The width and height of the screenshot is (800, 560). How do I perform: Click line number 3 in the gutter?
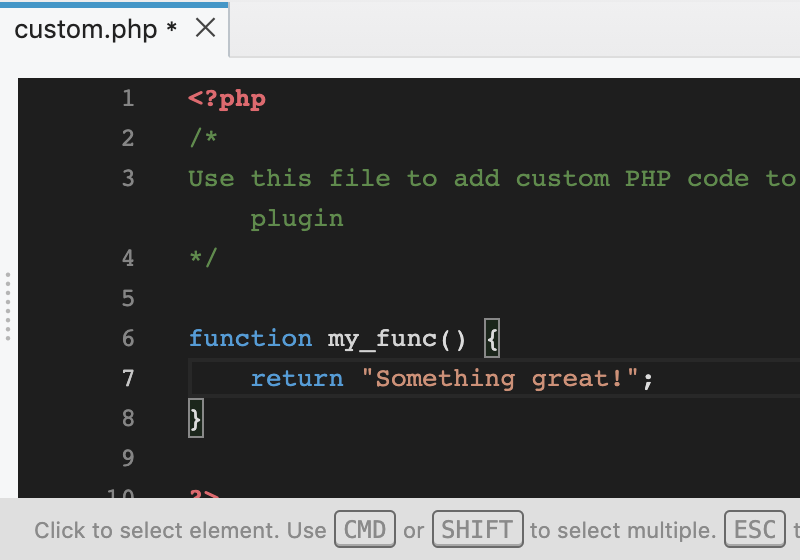(x=128, y=178)
